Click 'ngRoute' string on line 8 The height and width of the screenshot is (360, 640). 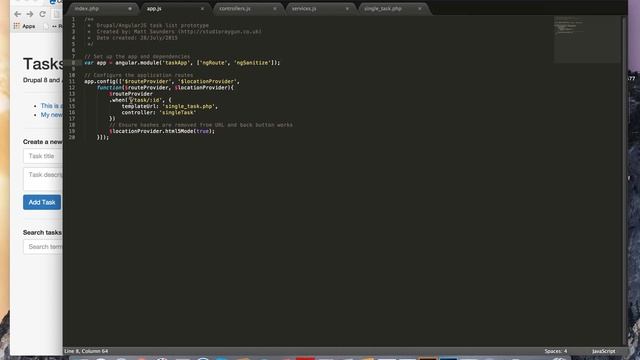pos(213,62)
